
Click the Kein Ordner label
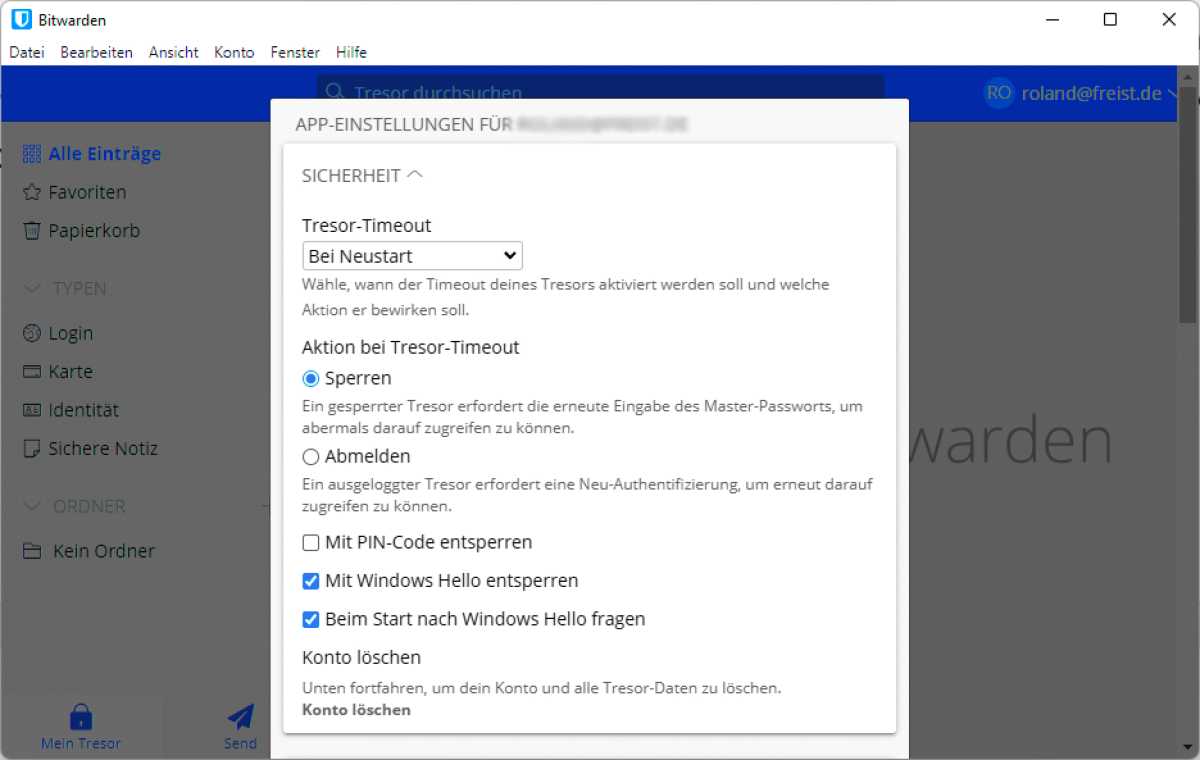(x=104, y=551)
